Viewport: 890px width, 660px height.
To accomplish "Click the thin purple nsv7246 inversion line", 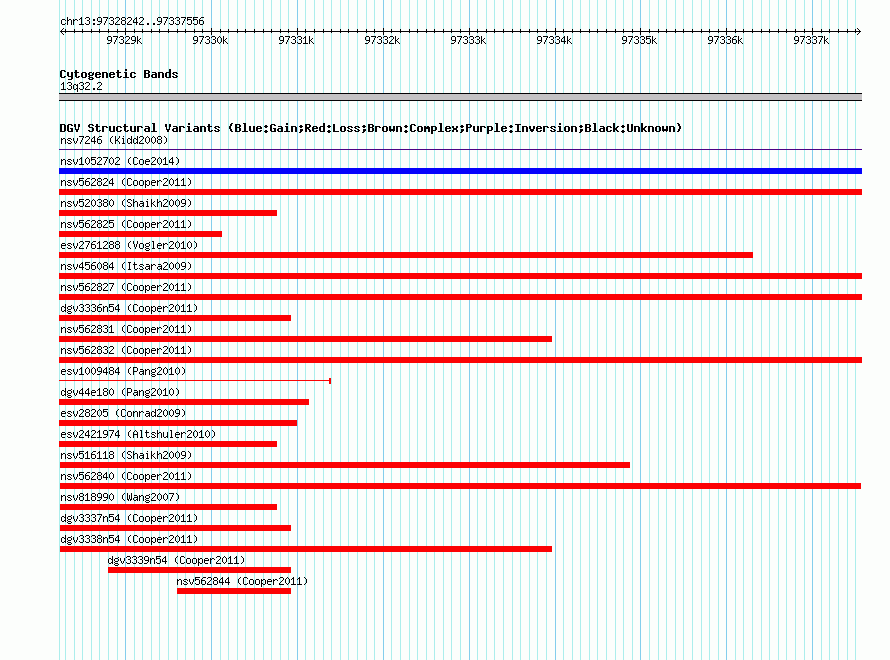I will pyautogui.click(x=460, y=150).
